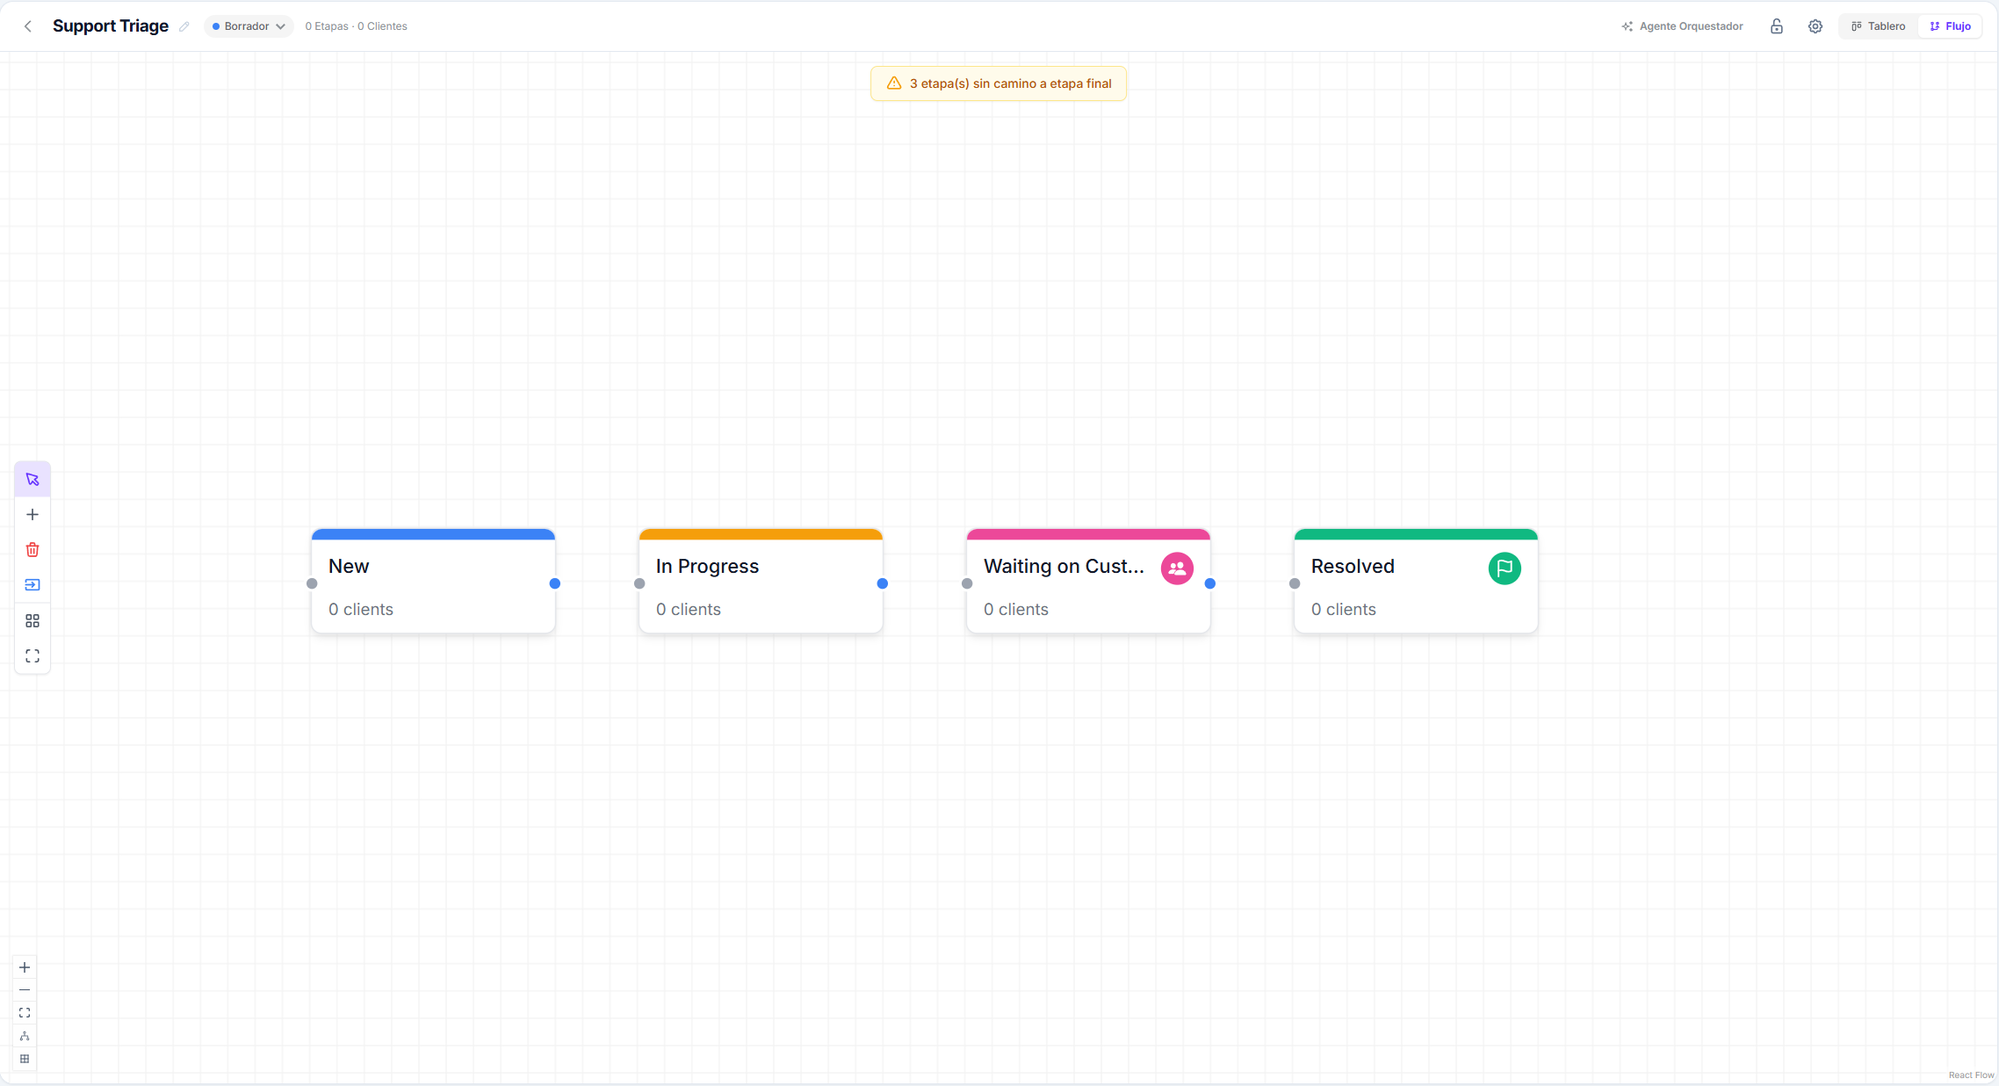
Task: Click the gray input handle of Waiting stage
Action: 967,583
